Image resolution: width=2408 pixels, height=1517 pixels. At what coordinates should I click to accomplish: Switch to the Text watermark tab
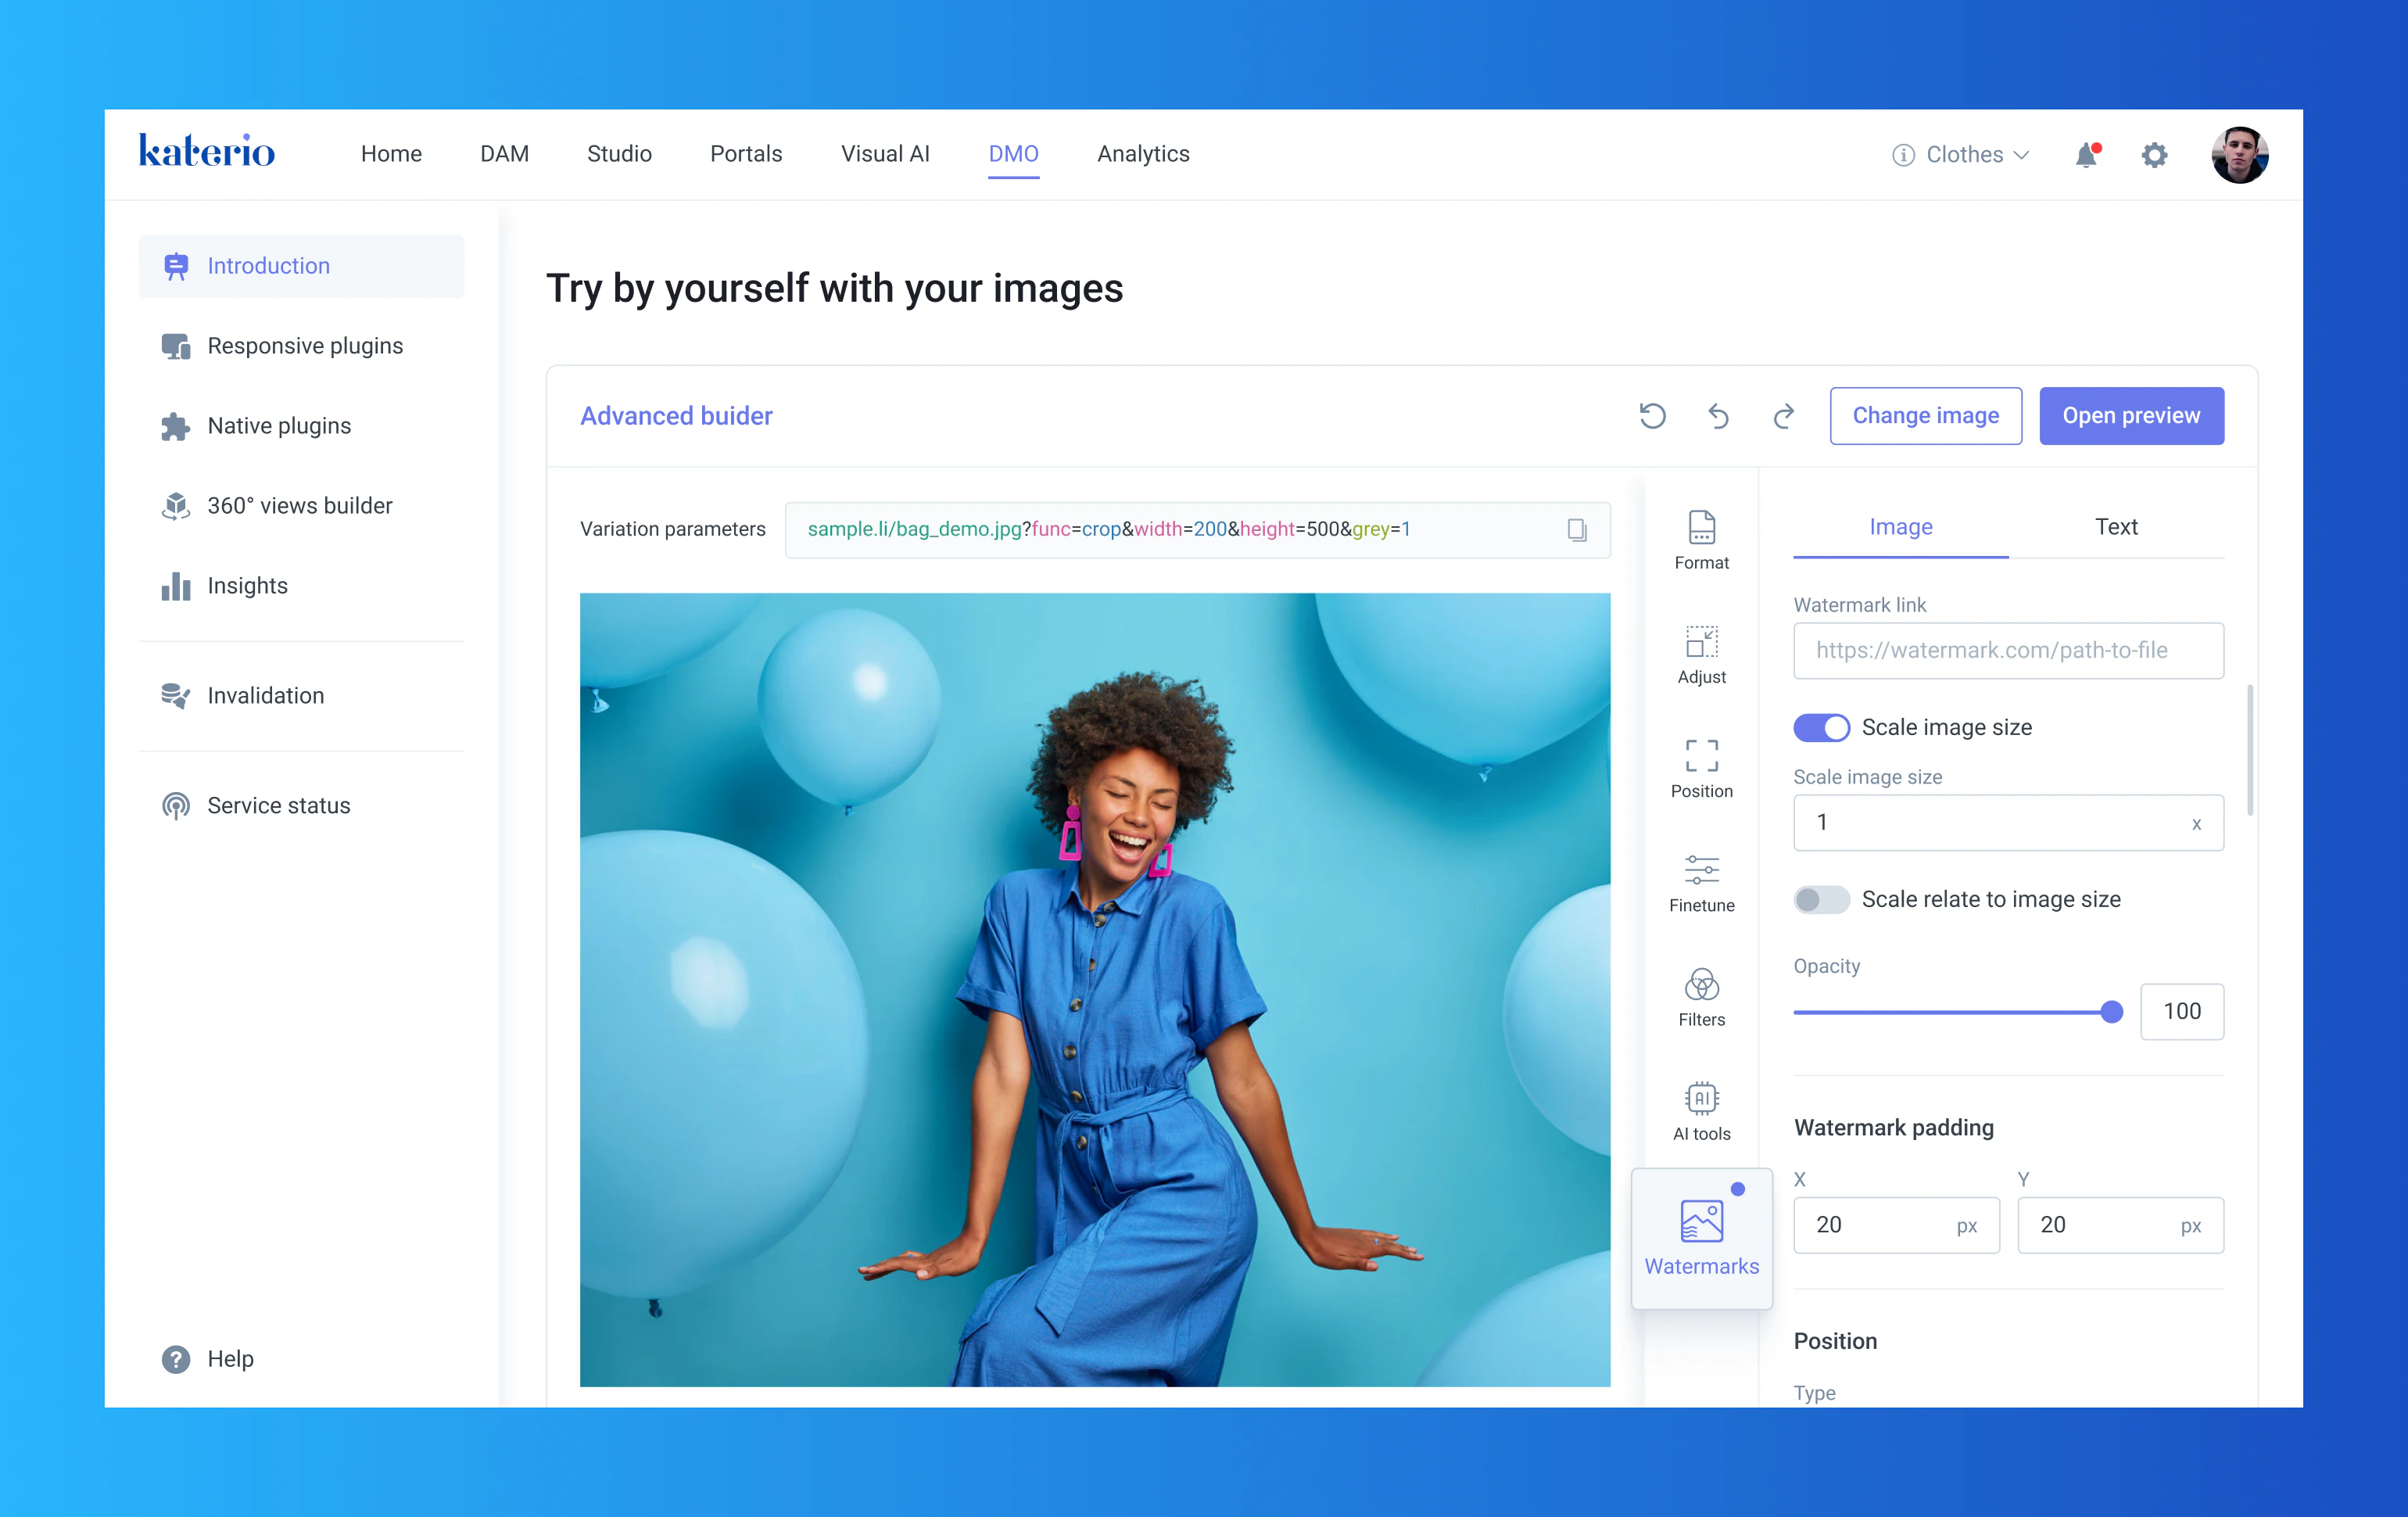click(x=2116, y=527)
